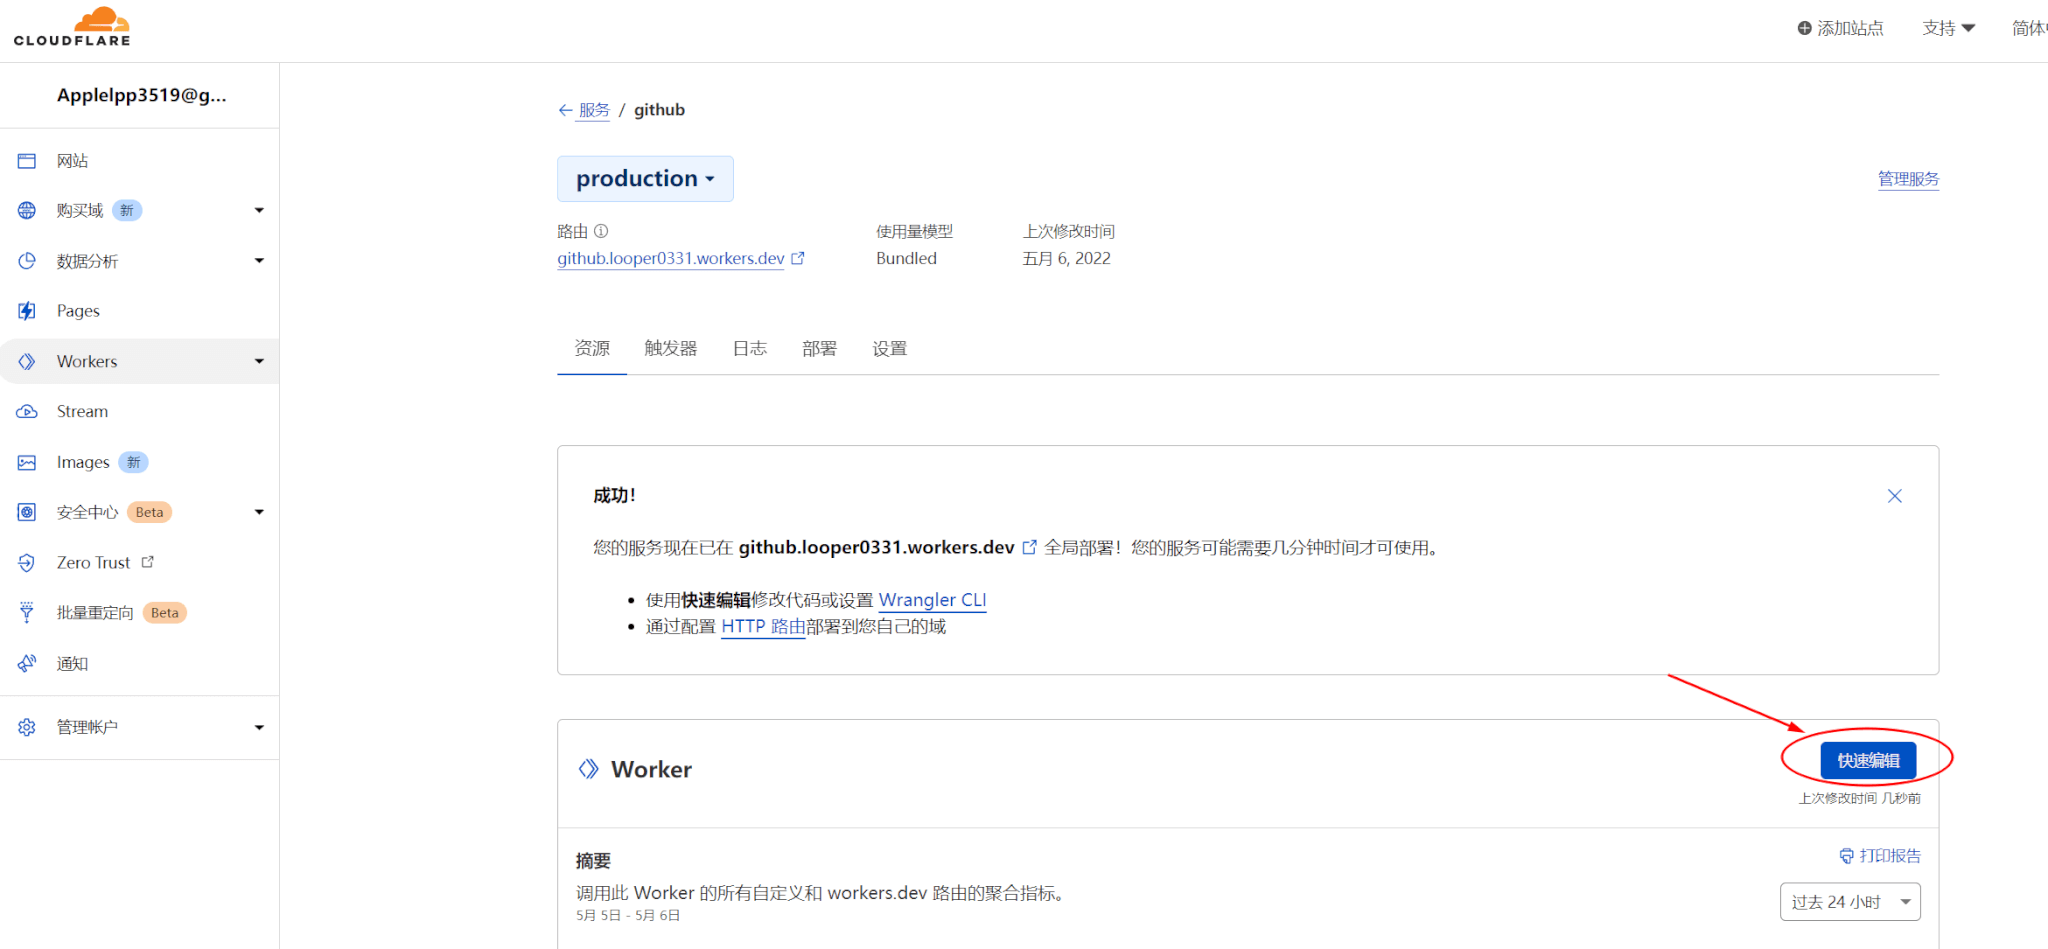Click the Worker section diamond icon
The image size is (2048, 949).
point(589,769)
